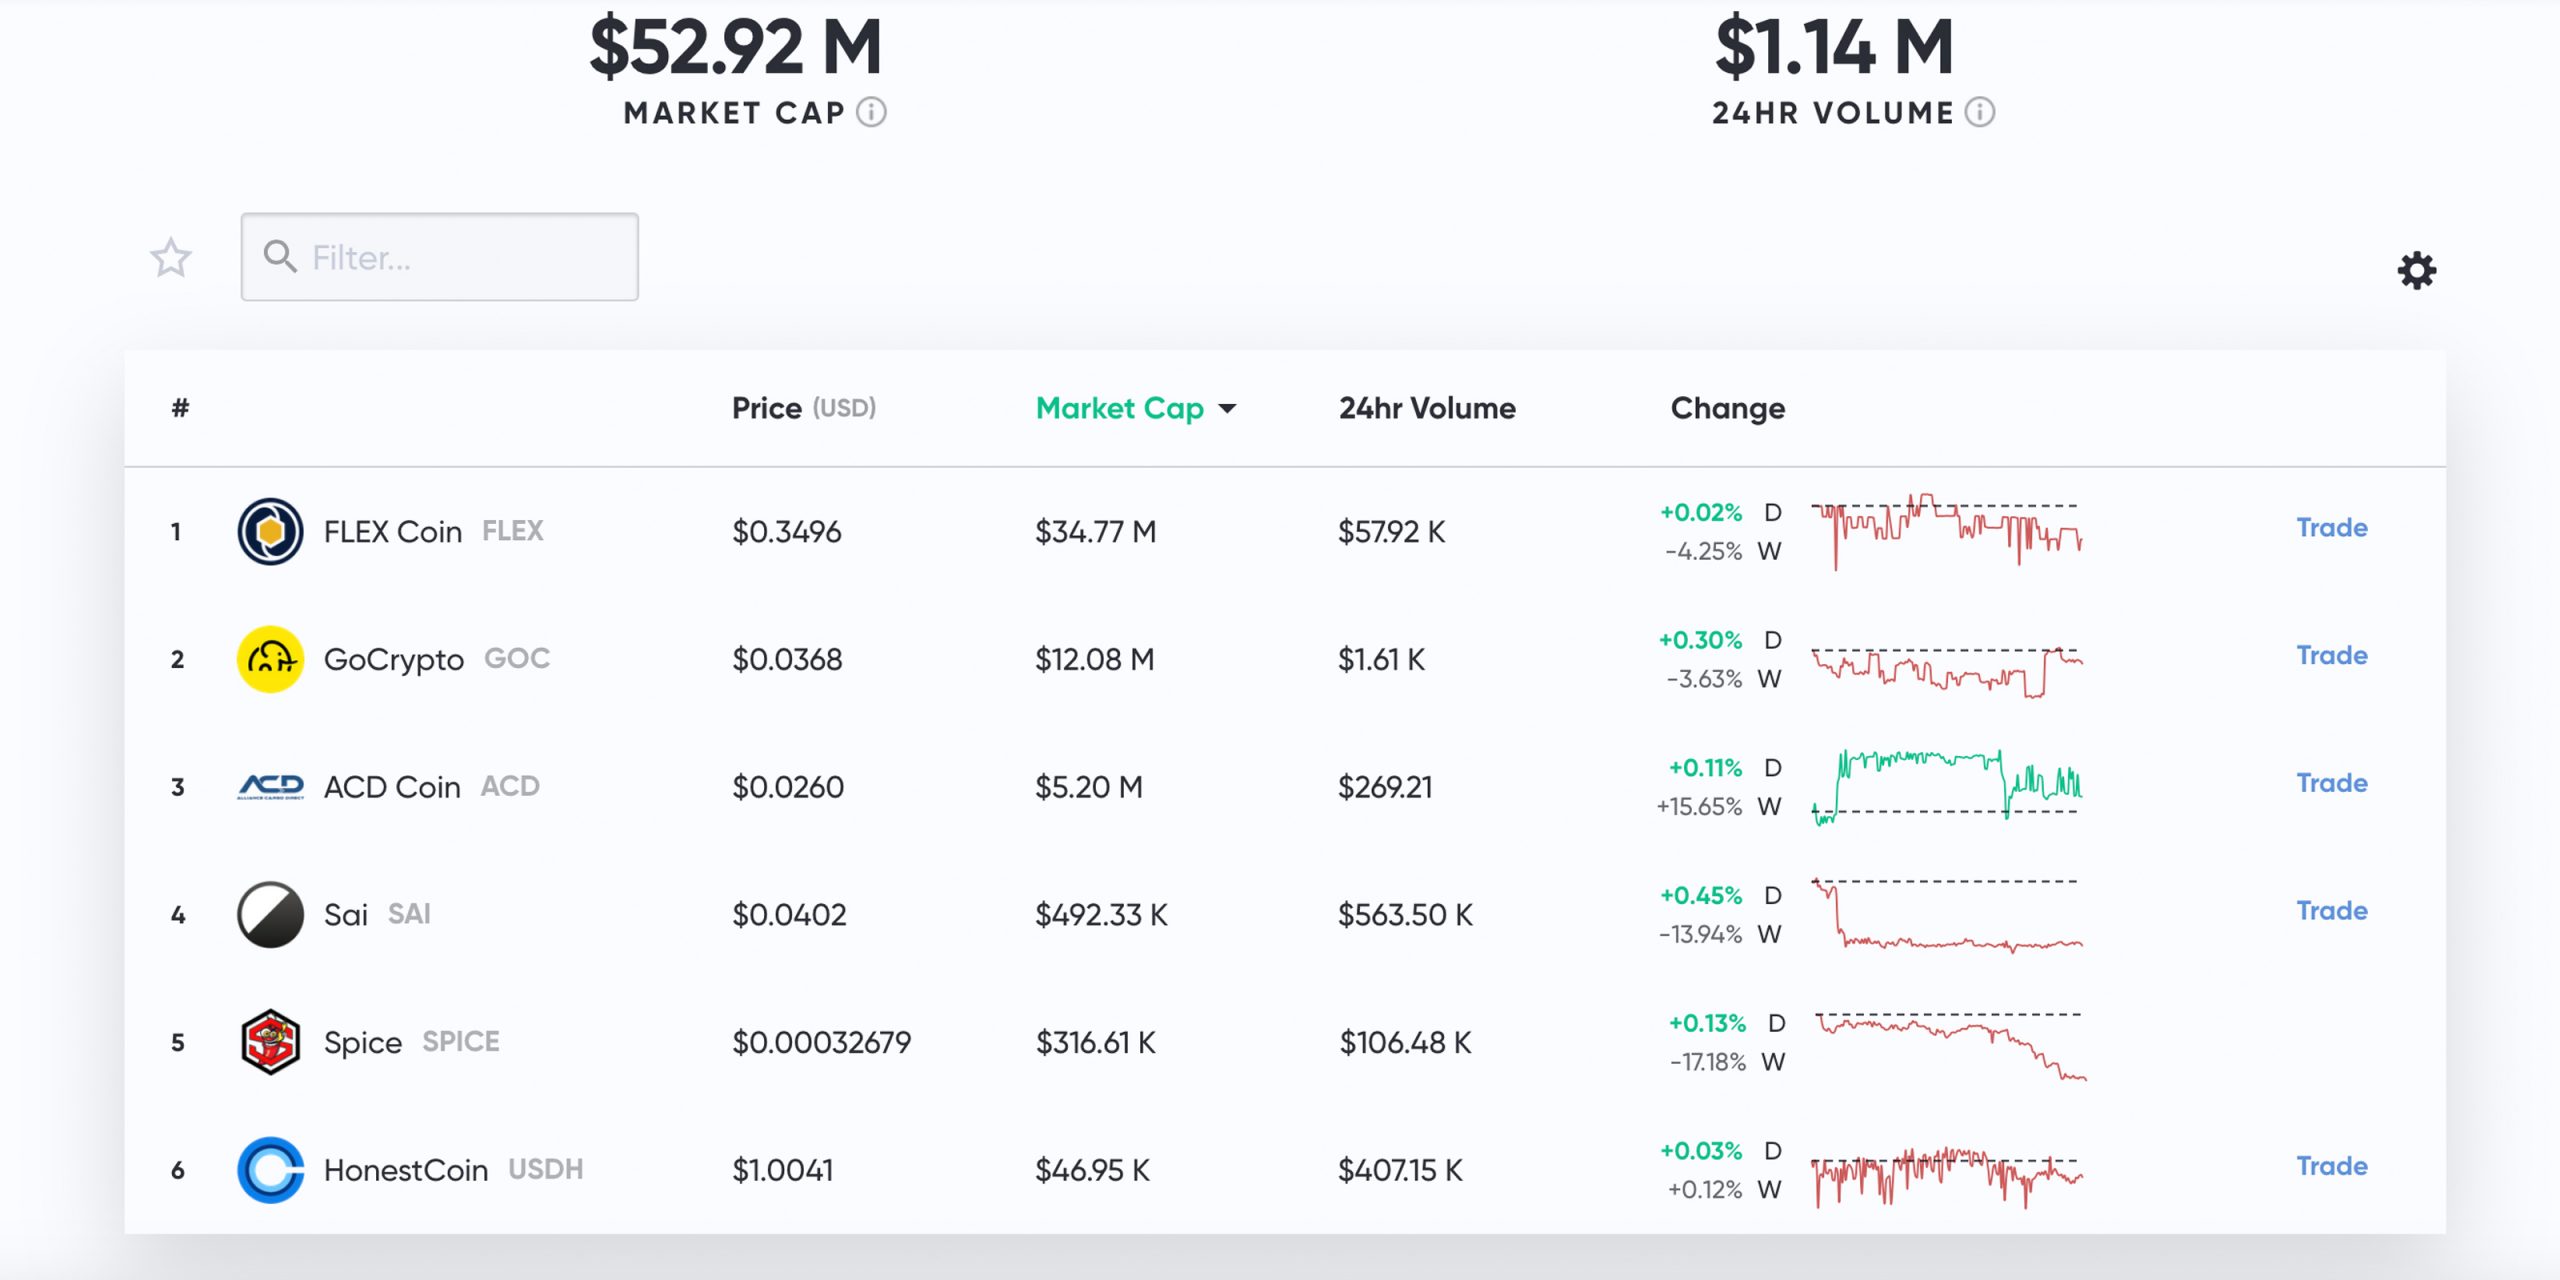Click the Sai logo icon
This screenshot has height=1280, width=2560.
[x=270, y=914]
